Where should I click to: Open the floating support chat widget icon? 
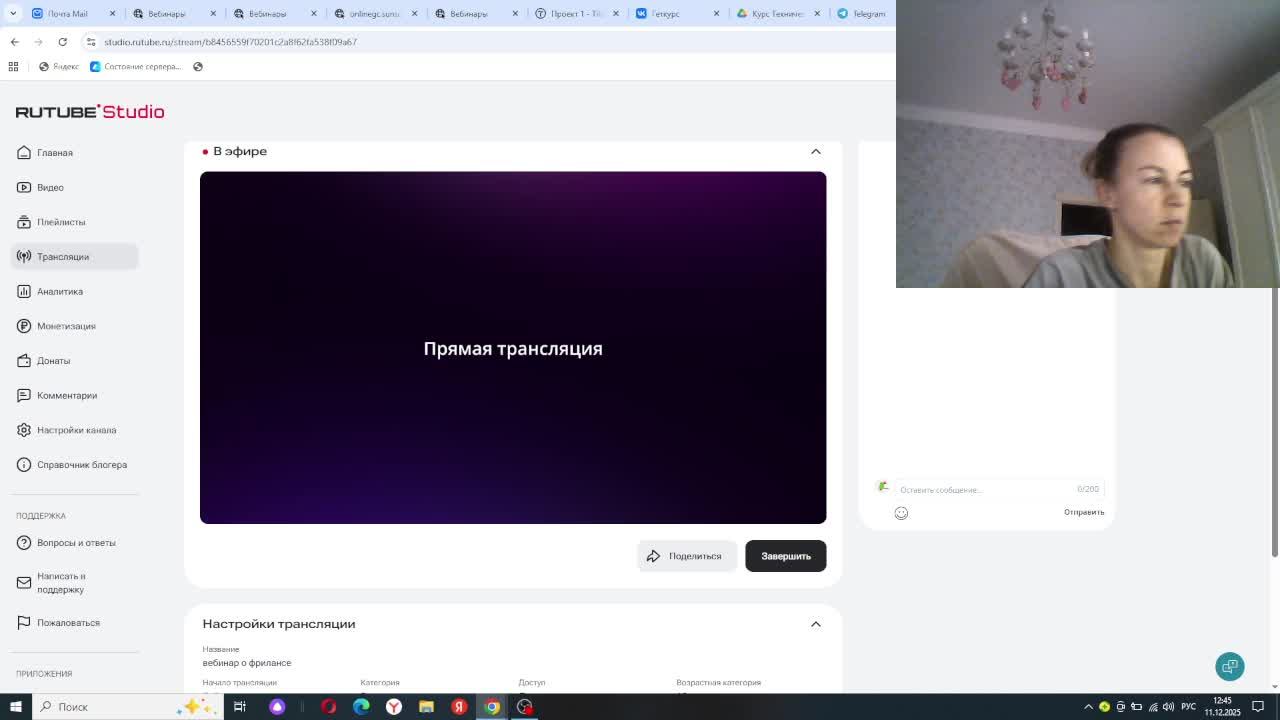[x=1229, y=666]
